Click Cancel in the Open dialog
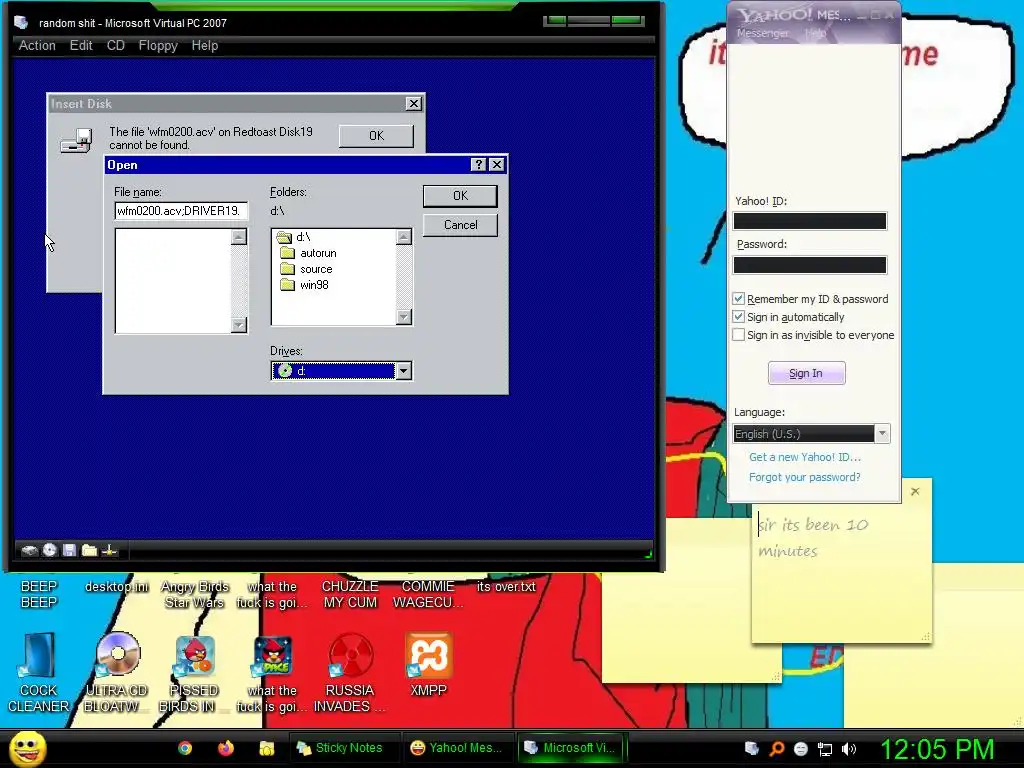 pos(460,225)
